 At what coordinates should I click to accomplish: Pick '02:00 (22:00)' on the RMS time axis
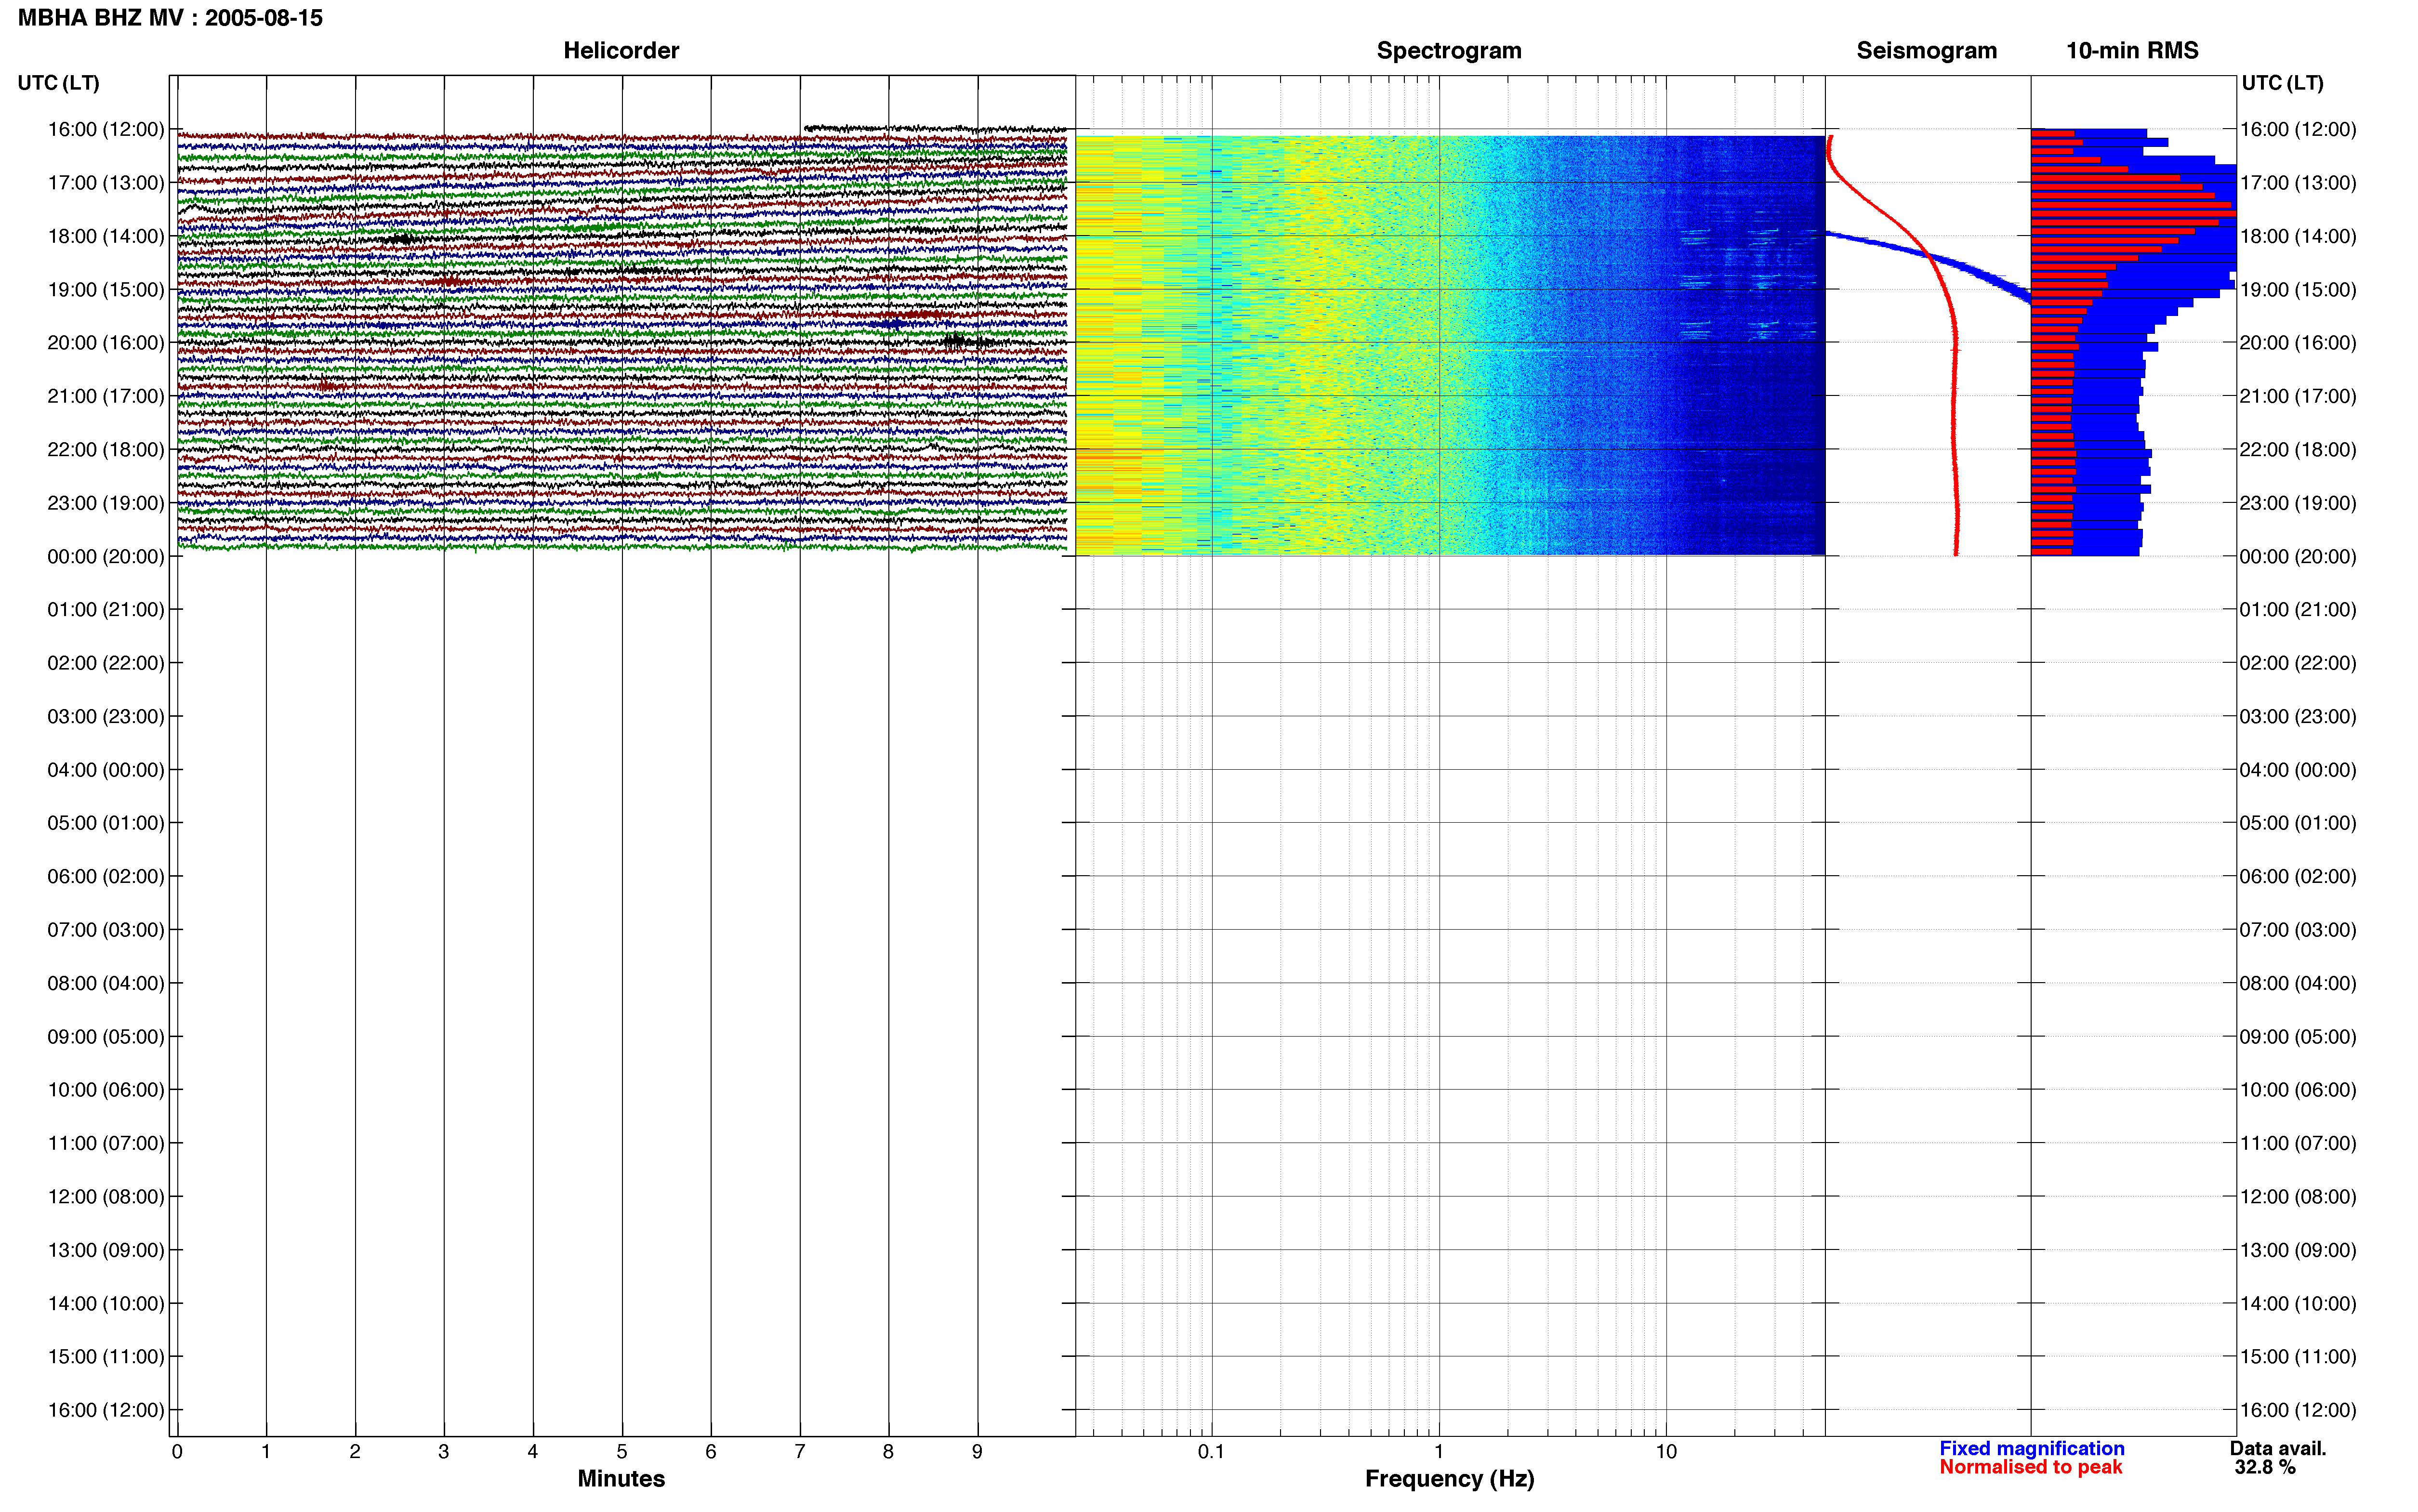click(2298, 663)
